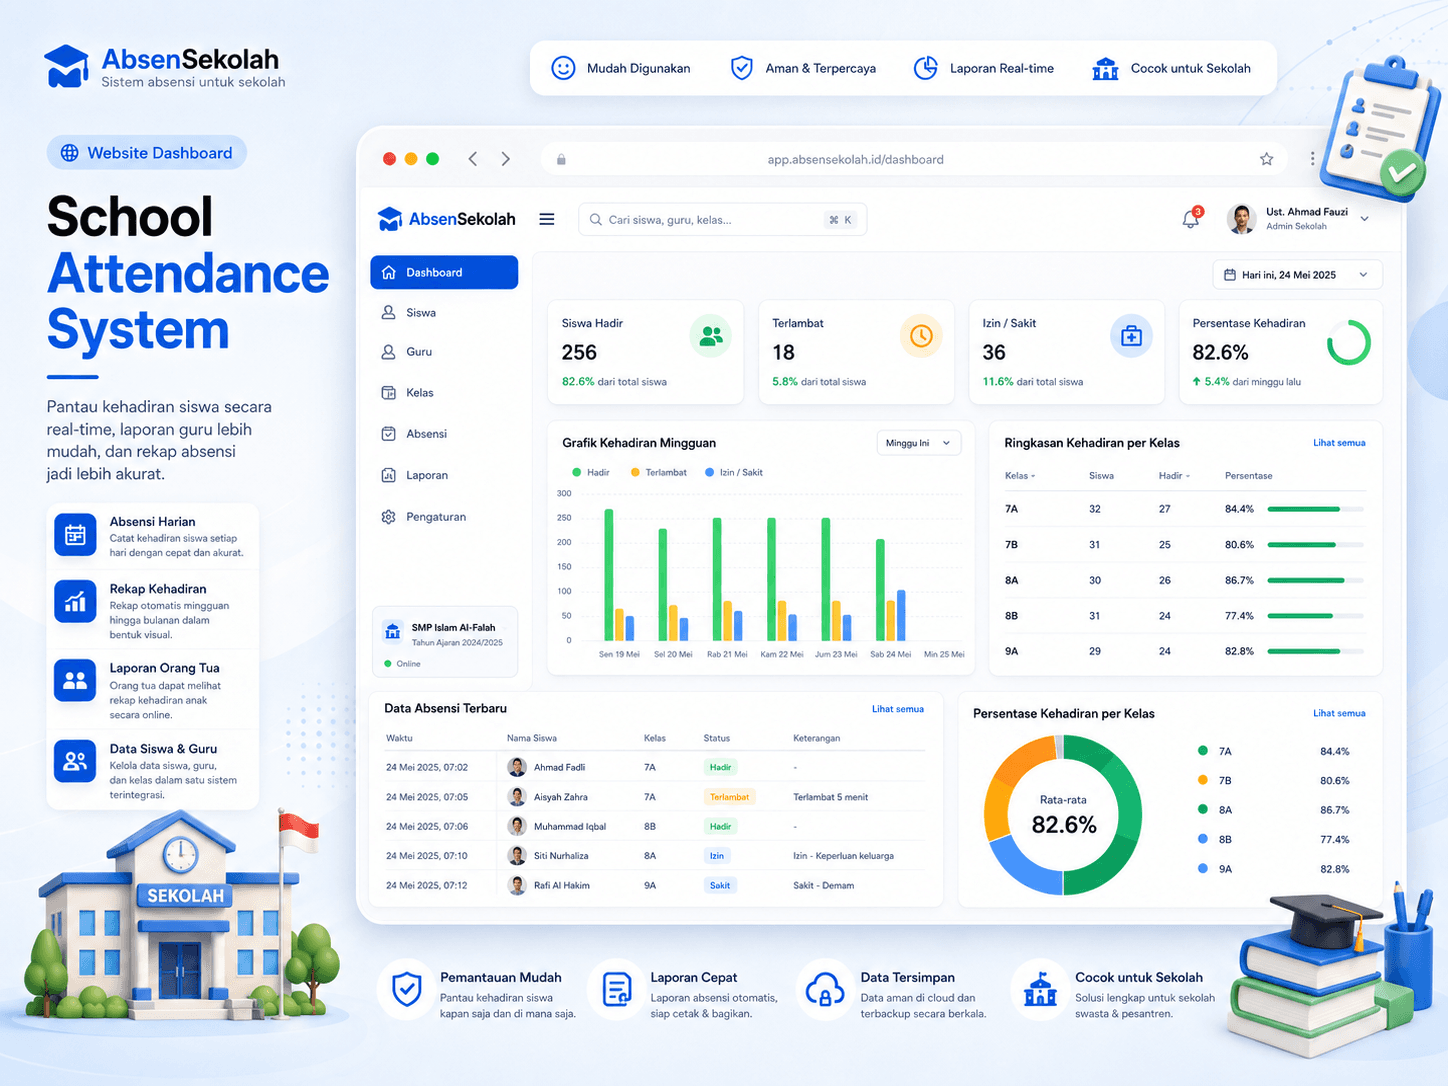Click the Aman & Terpercaya shield icon
Screen dimensions: 1448x1086
click(741, 68)
